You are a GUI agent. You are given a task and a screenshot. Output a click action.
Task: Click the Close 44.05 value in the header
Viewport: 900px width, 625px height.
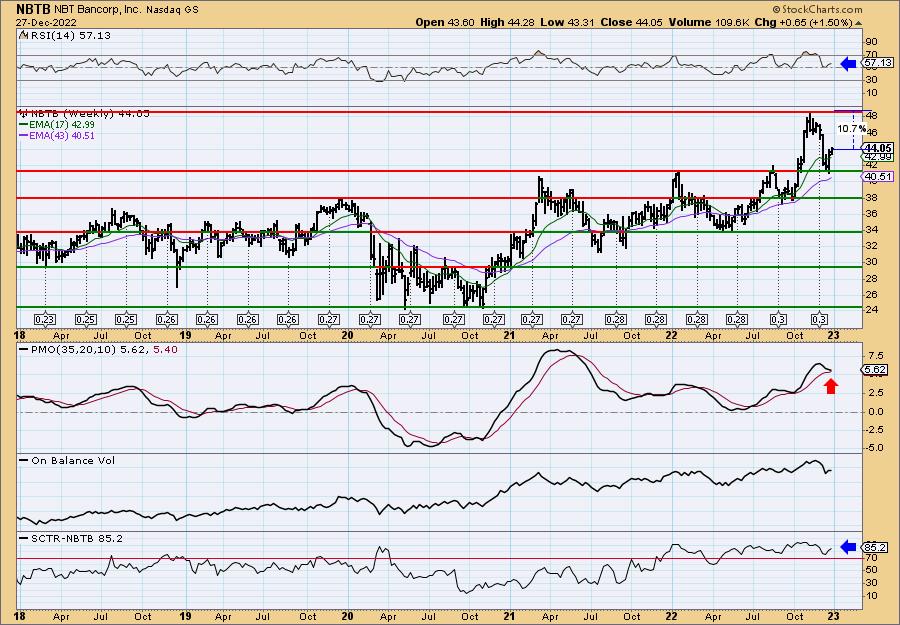tap(631, 22)
